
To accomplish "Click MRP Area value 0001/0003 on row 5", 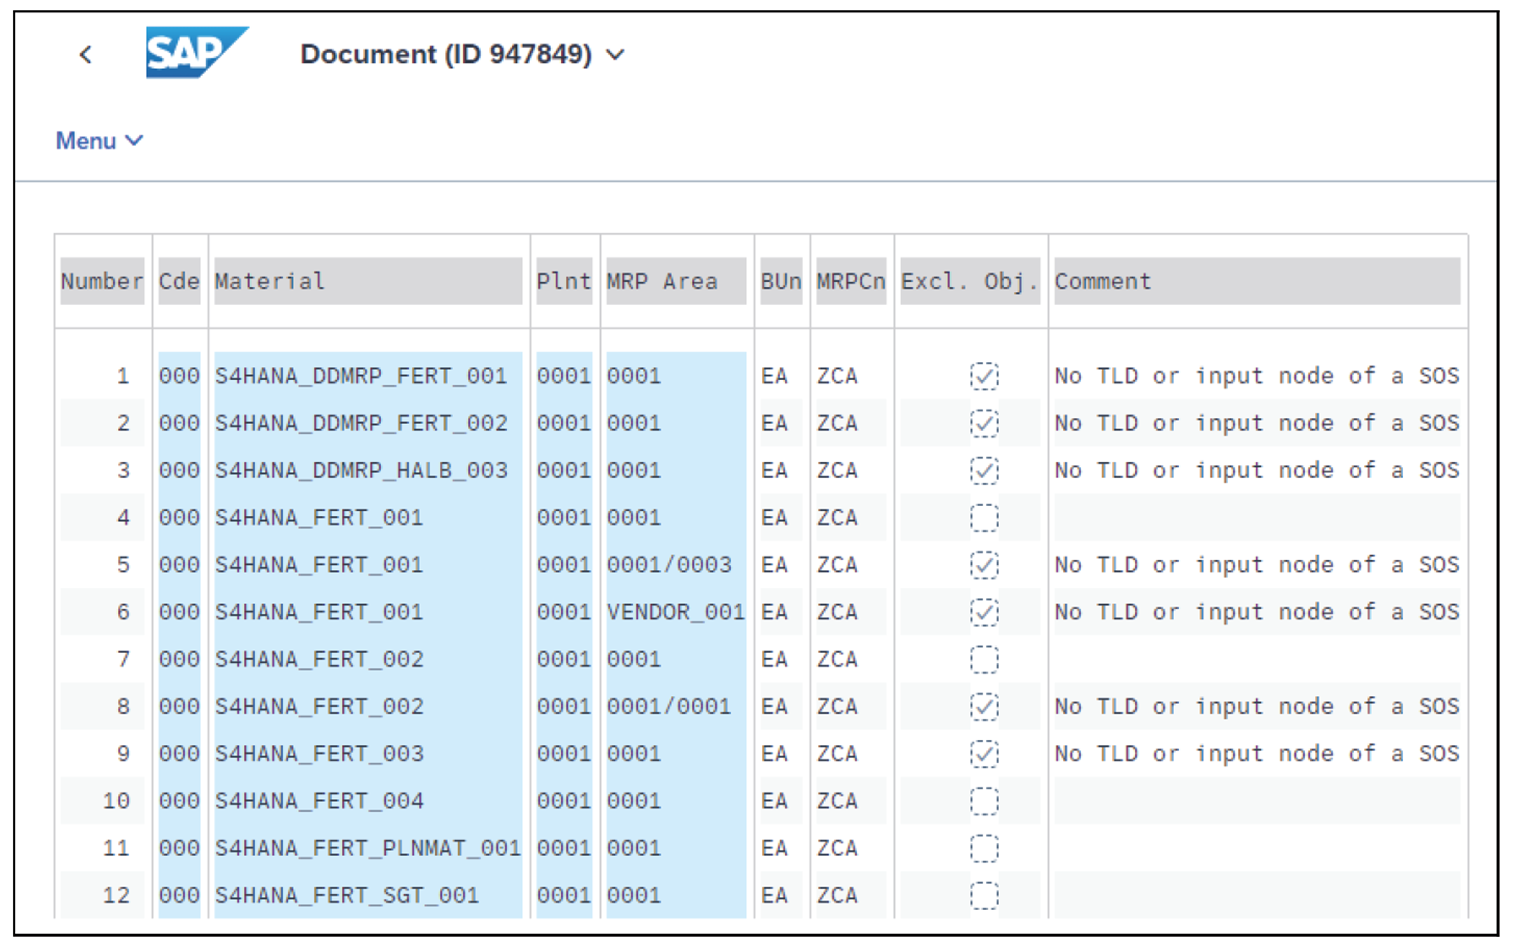I will tap(672, 564).
